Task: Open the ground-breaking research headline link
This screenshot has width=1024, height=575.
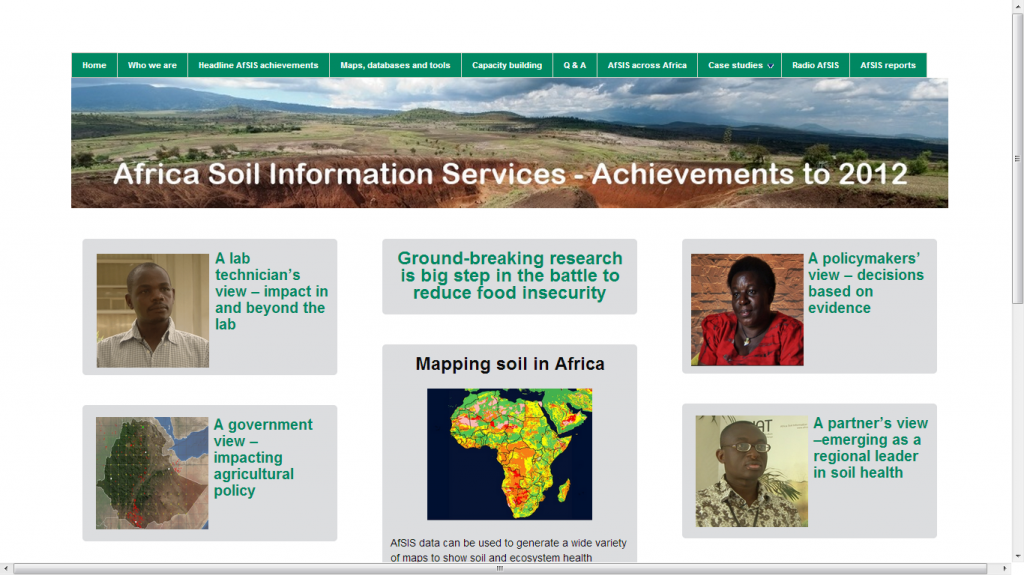Action: [x=509, y=276]
